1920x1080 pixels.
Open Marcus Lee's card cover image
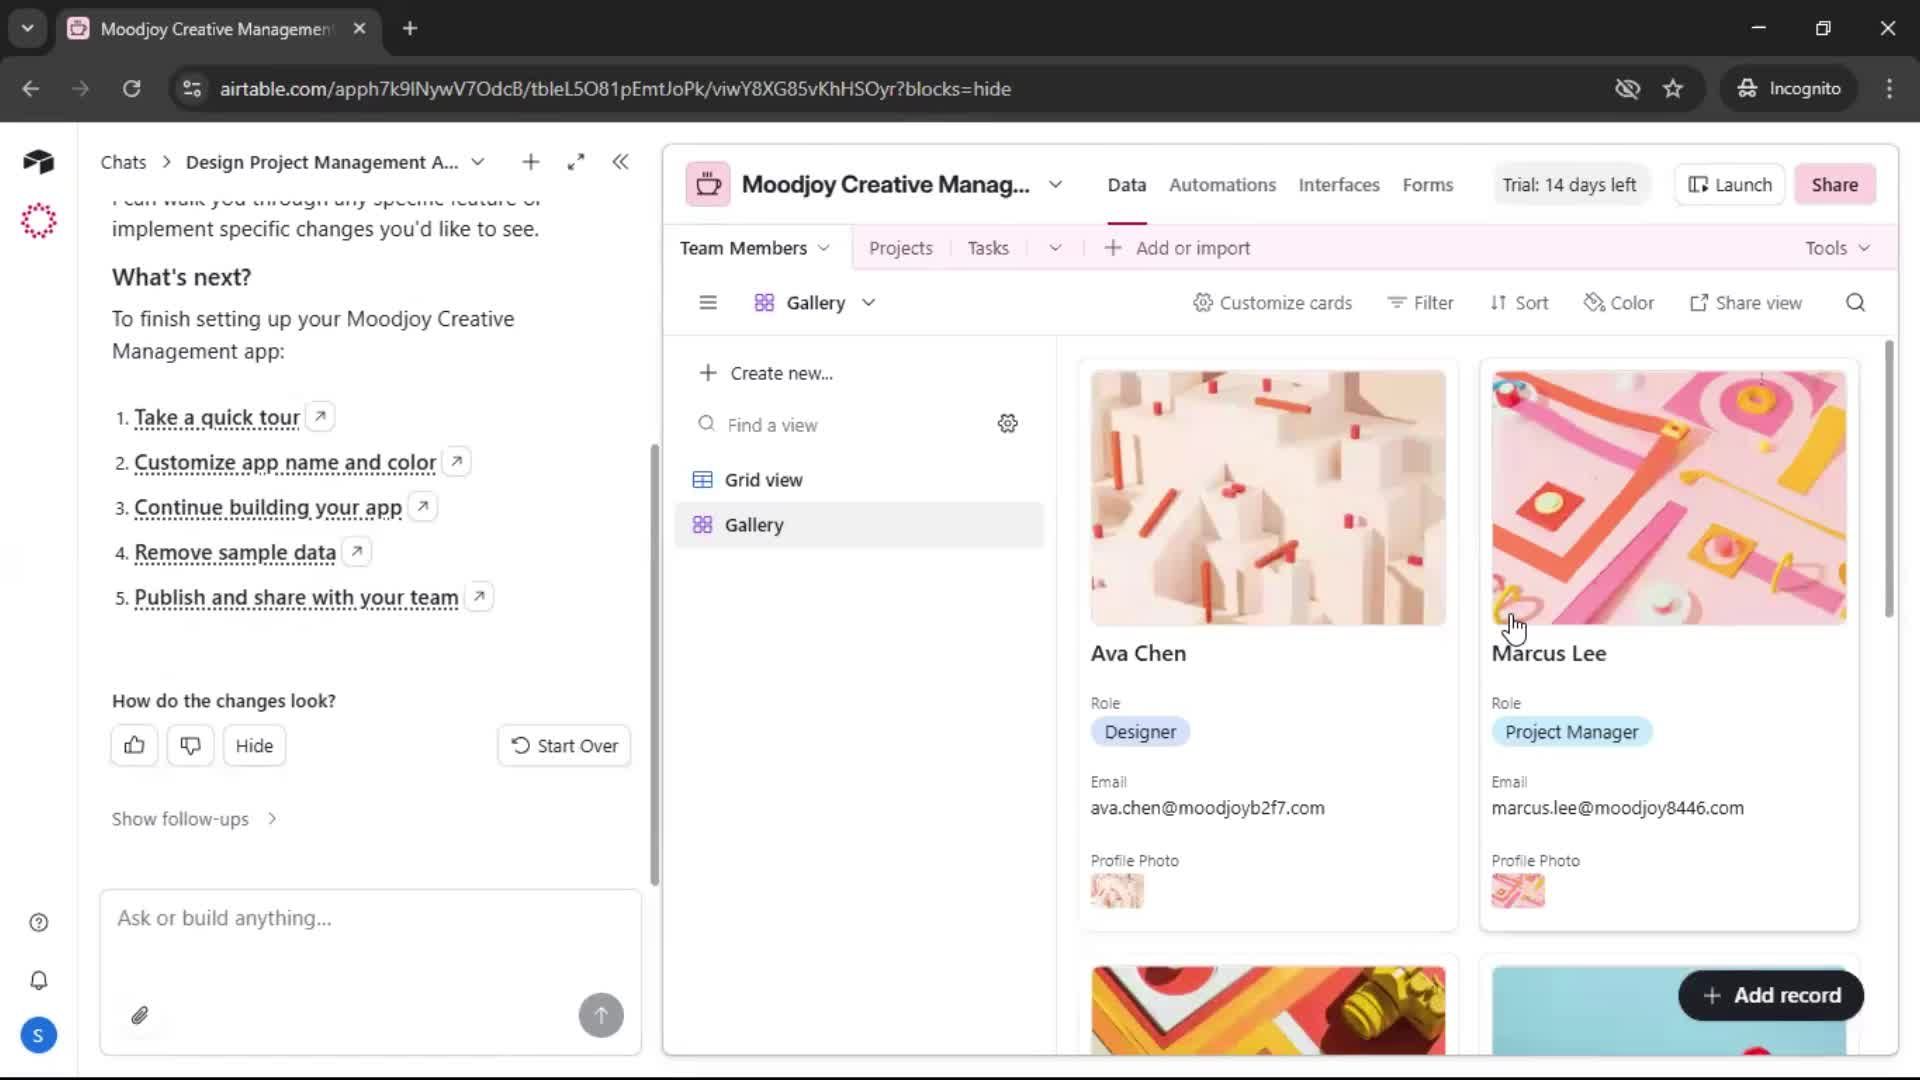click(1669, 498)
